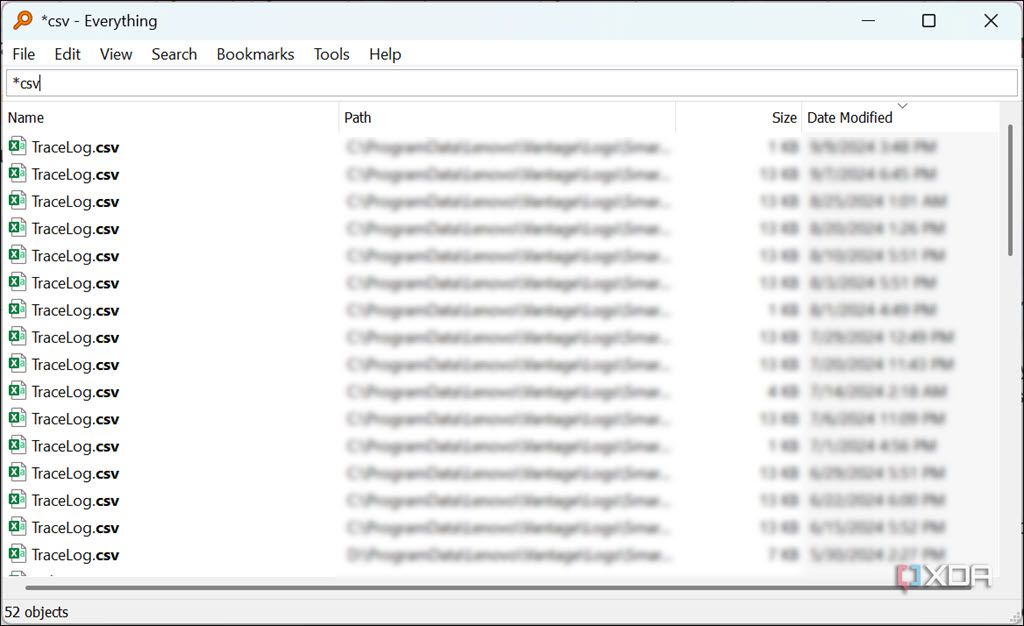1024x626 pixels.
Task: Click the spreadsheet icon of the first TraceLog.csv
Action: coord(16,146)
